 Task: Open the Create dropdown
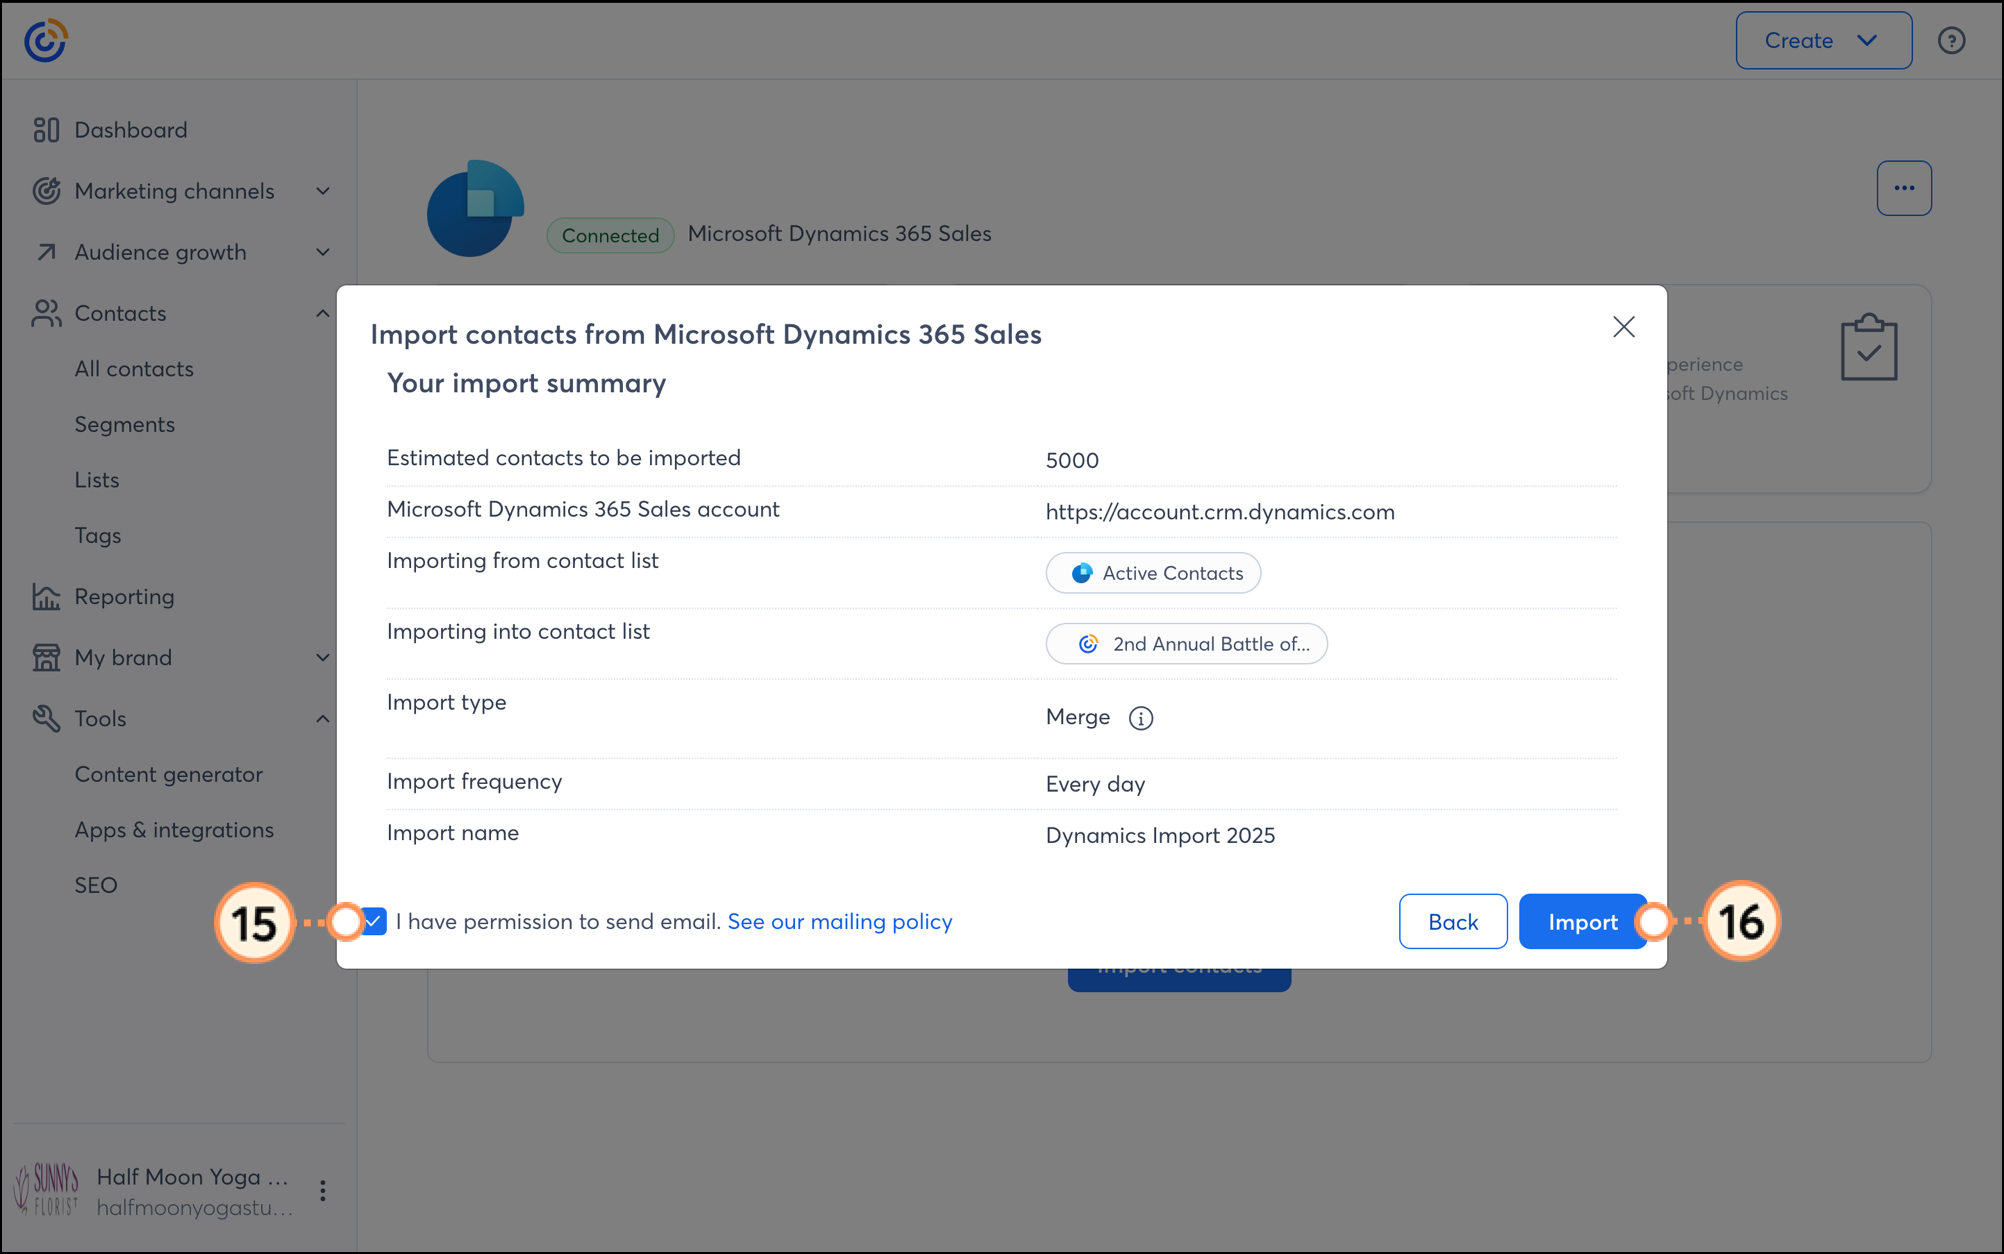tap(1823, 41)
